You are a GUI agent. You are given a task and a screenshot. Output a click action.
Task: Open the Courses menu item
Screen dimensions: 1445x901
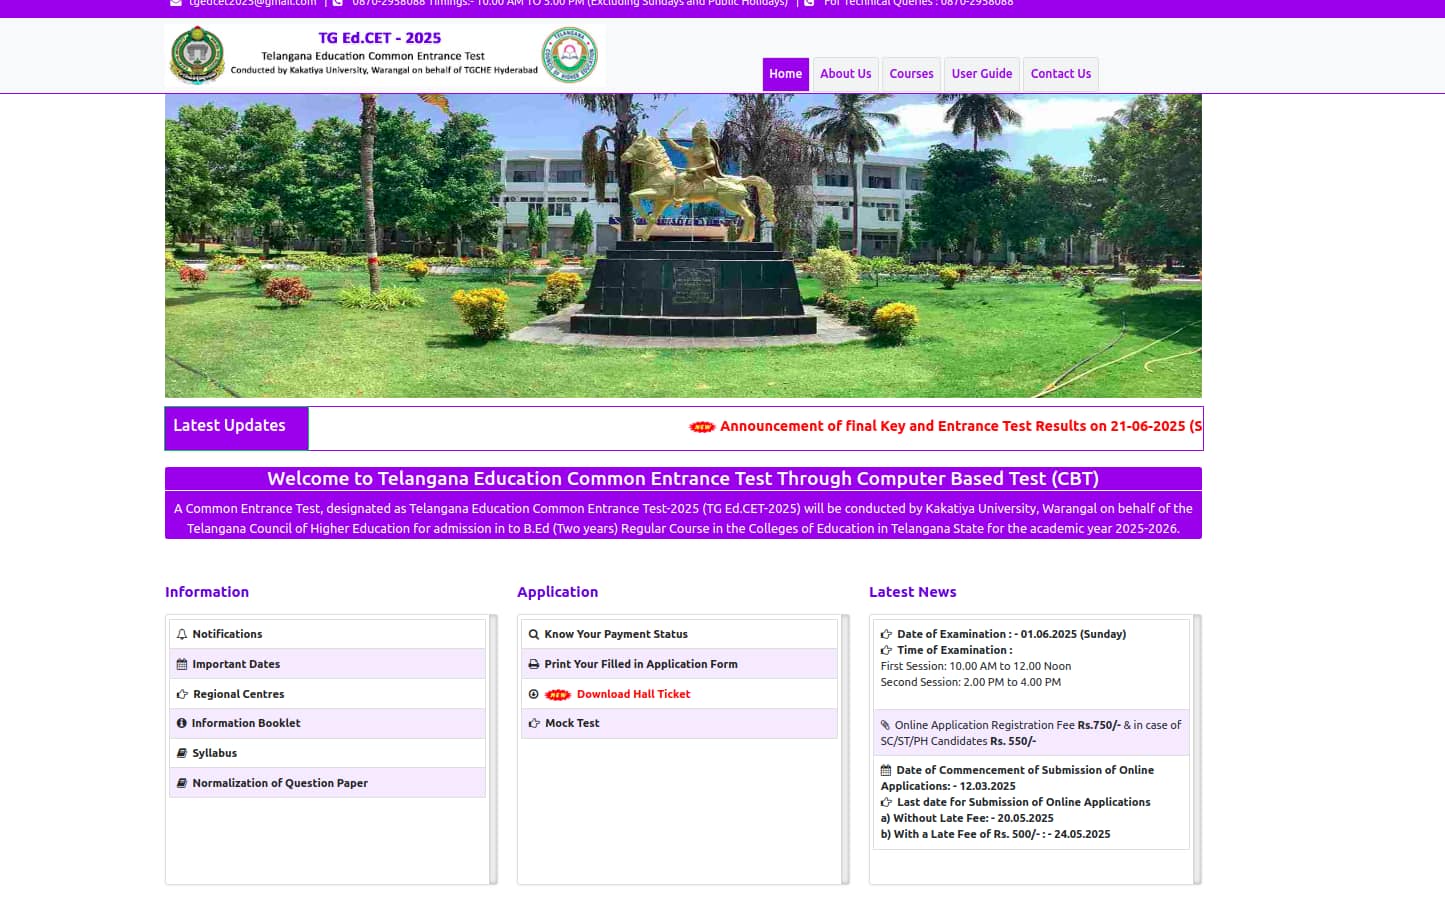(x=911, y=74)
